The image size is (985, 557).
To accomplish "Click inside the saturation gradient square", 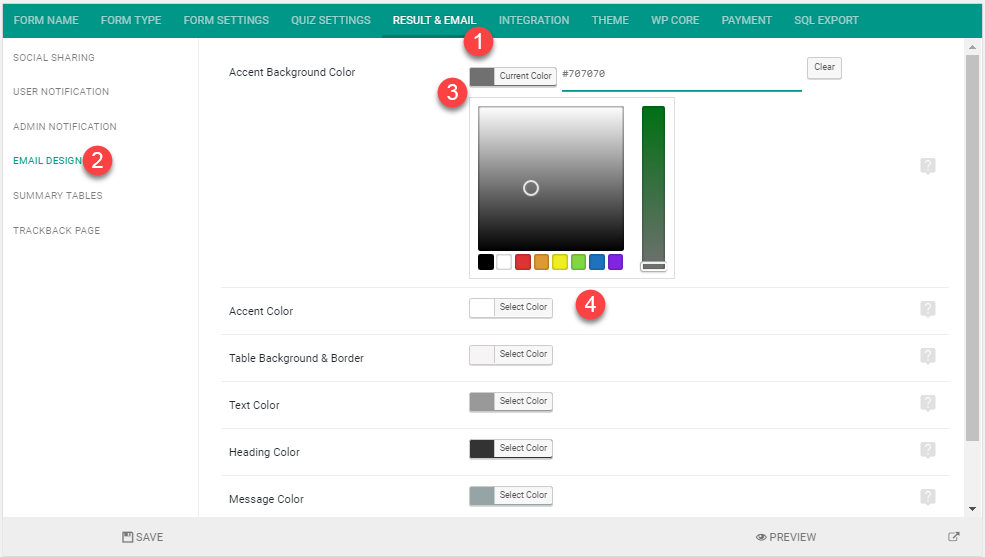I will click(551, 178).
